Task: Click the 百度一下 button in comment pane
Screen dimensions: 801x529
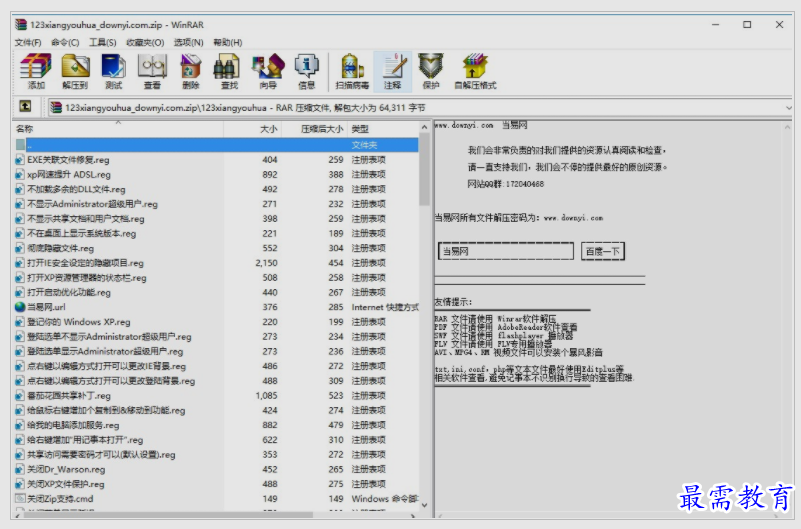Action: tap(603, 251)
